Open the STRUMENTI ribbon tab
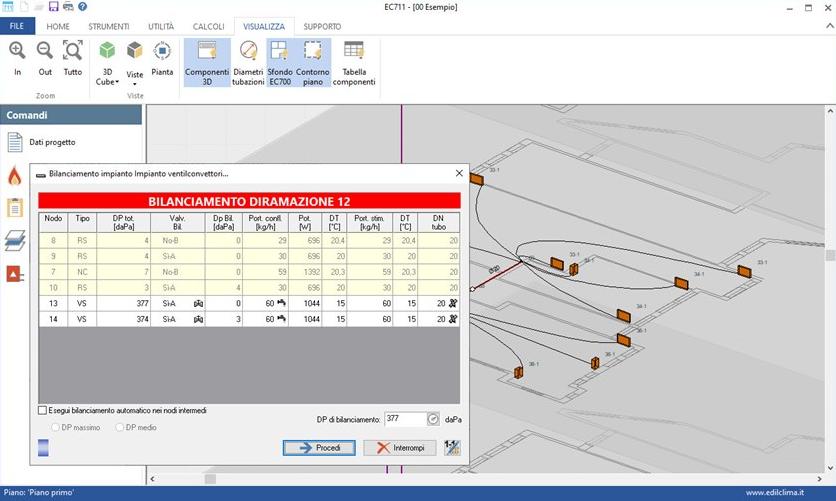Viewport: 836px width, 501px height. (x=108, y=25)
